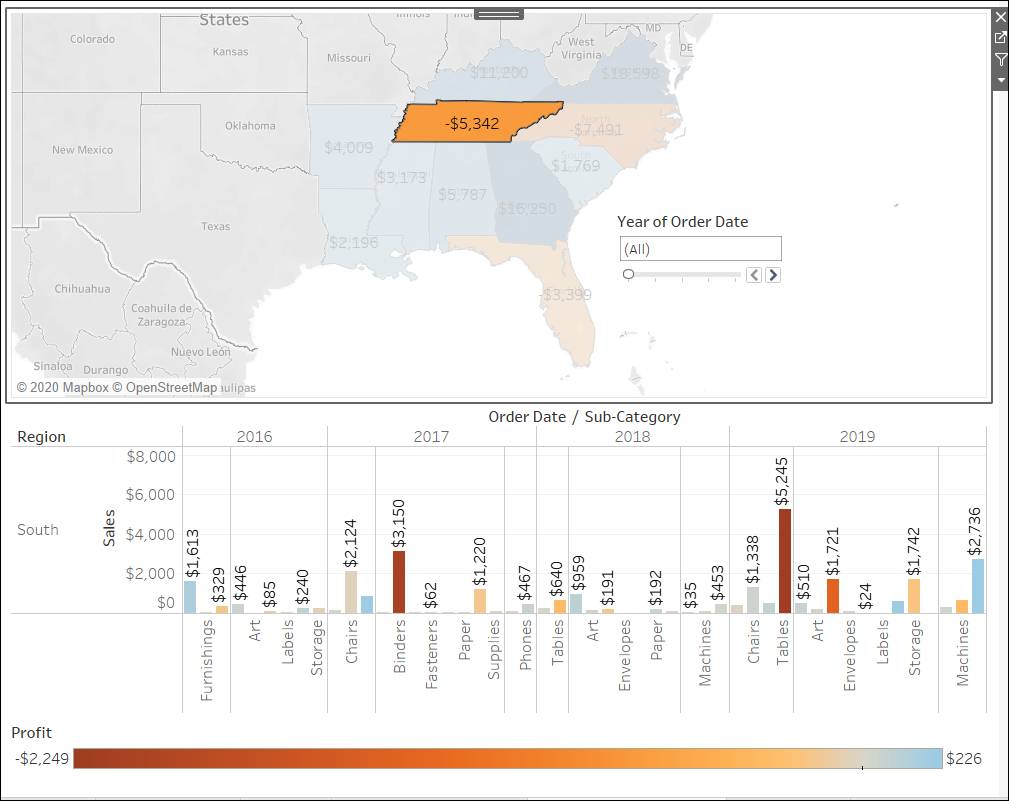The height and width of the screenshot is (801, 1009).
Task: Click the open-in-new-window icon on the side toolbar
Action: click(999, 36)
